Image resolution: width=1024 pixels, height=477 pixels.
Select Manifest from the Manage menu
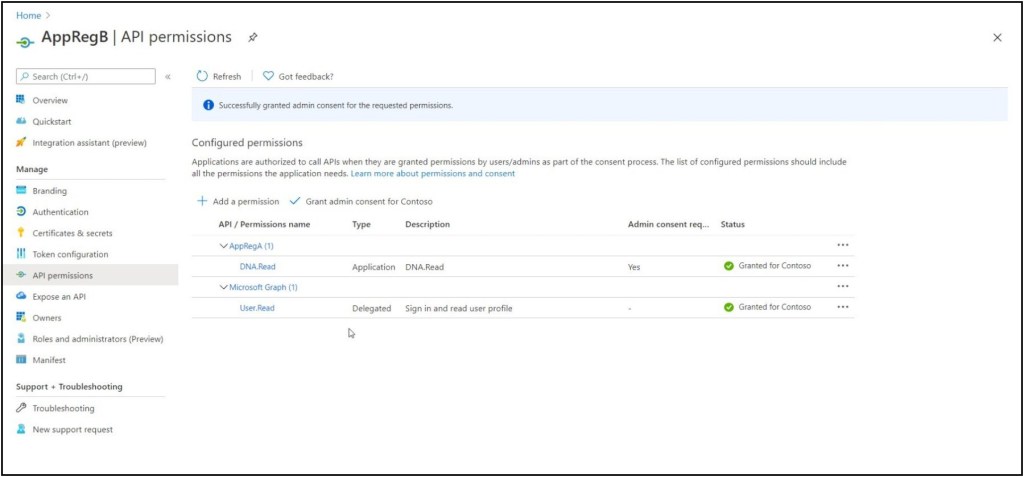click(49, 360)
